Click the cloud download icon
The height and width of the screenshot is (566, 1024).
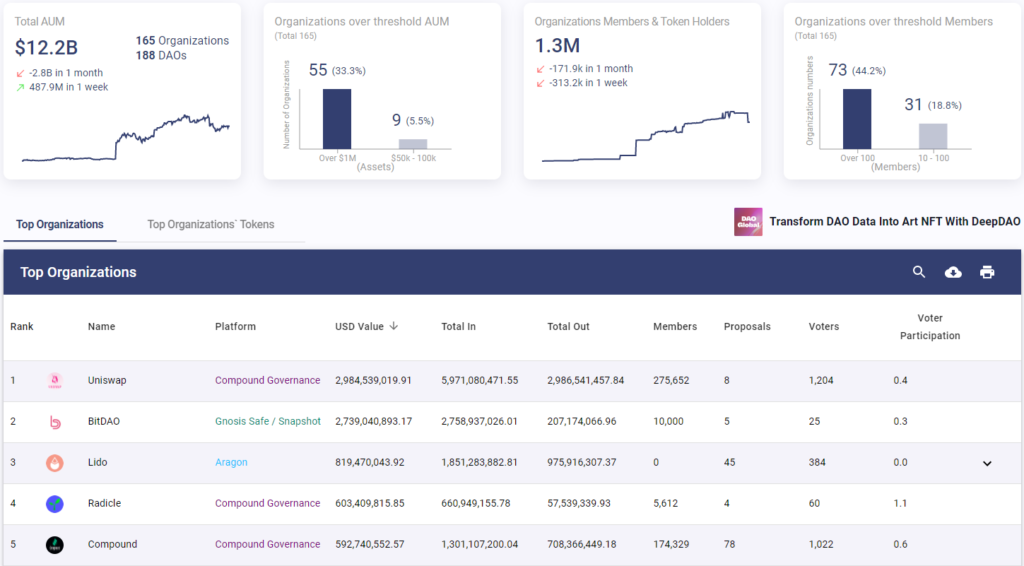953,272
